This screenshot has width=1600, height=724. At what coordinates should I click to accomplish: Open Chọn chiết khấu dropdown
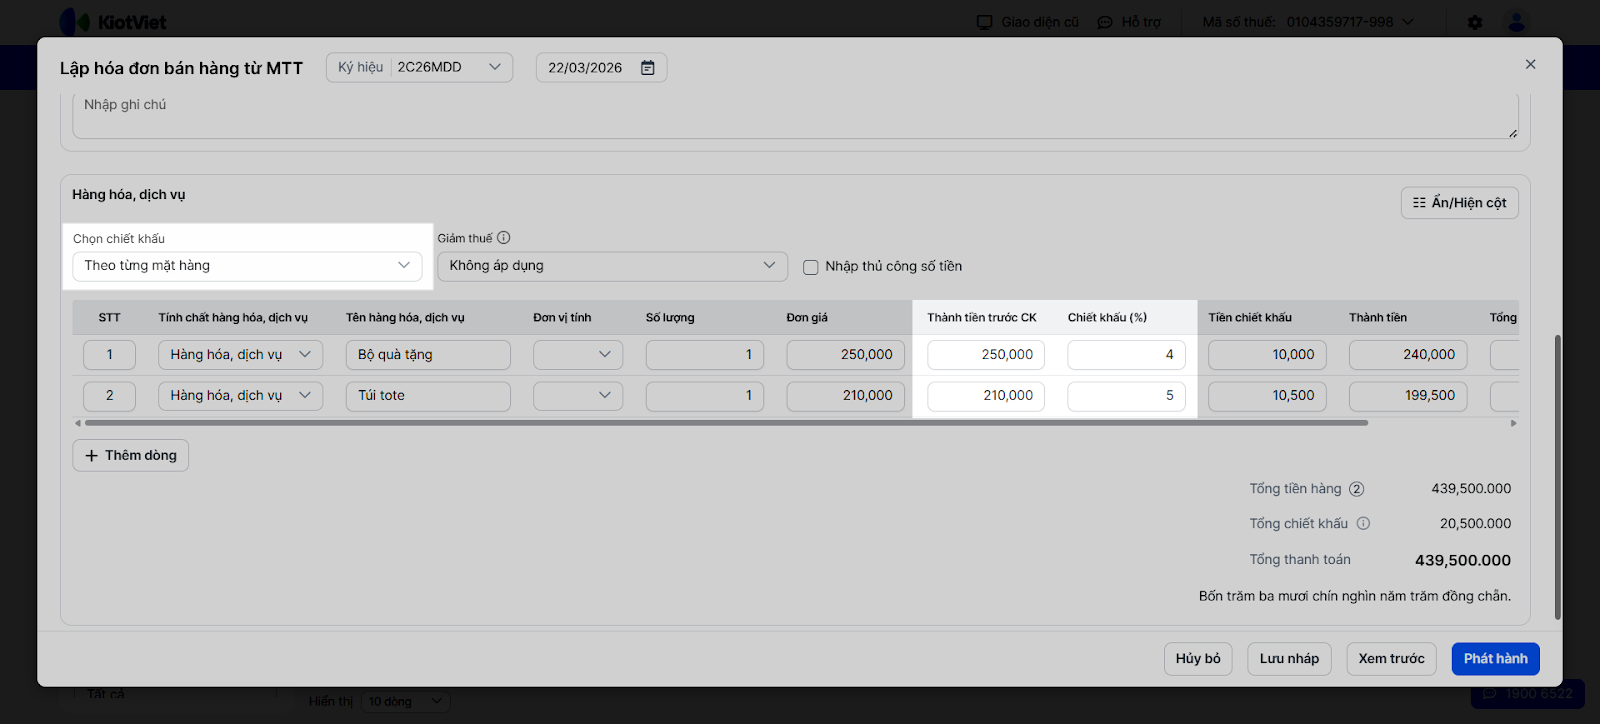pos(247,266)
